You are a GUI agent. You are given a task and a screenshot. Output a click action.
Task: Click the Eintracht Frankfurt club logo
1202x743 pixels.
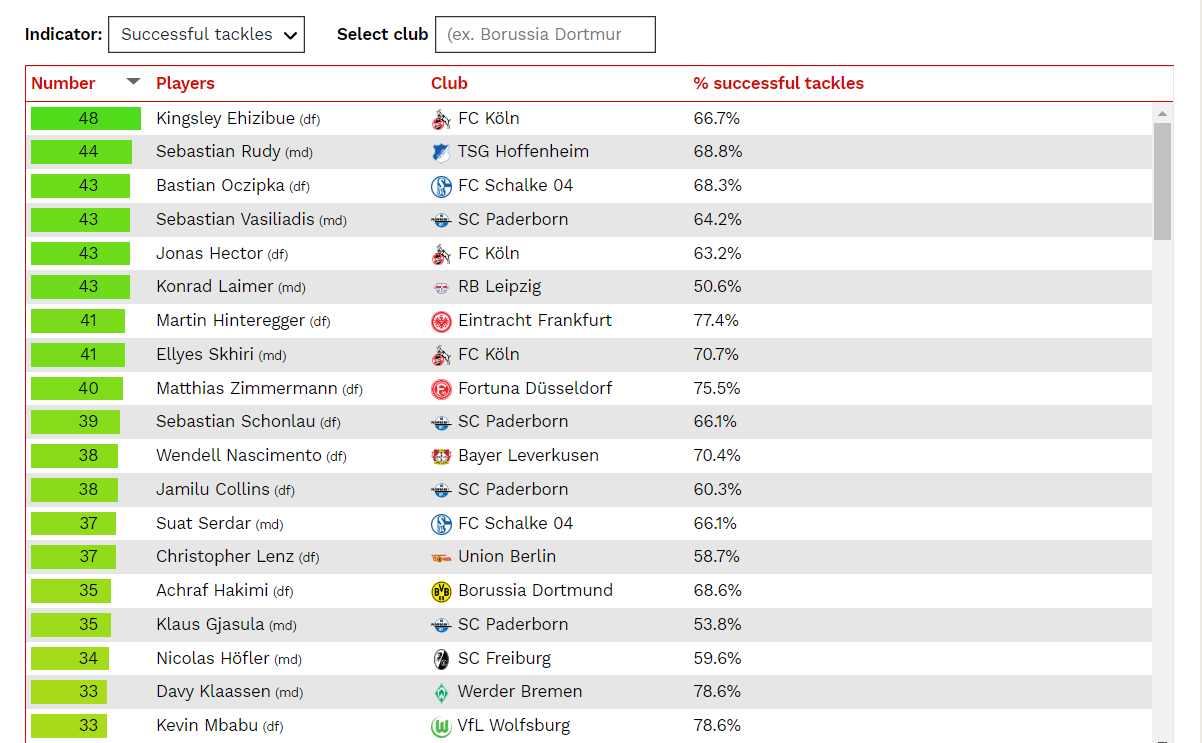click(x=441, y=321)
